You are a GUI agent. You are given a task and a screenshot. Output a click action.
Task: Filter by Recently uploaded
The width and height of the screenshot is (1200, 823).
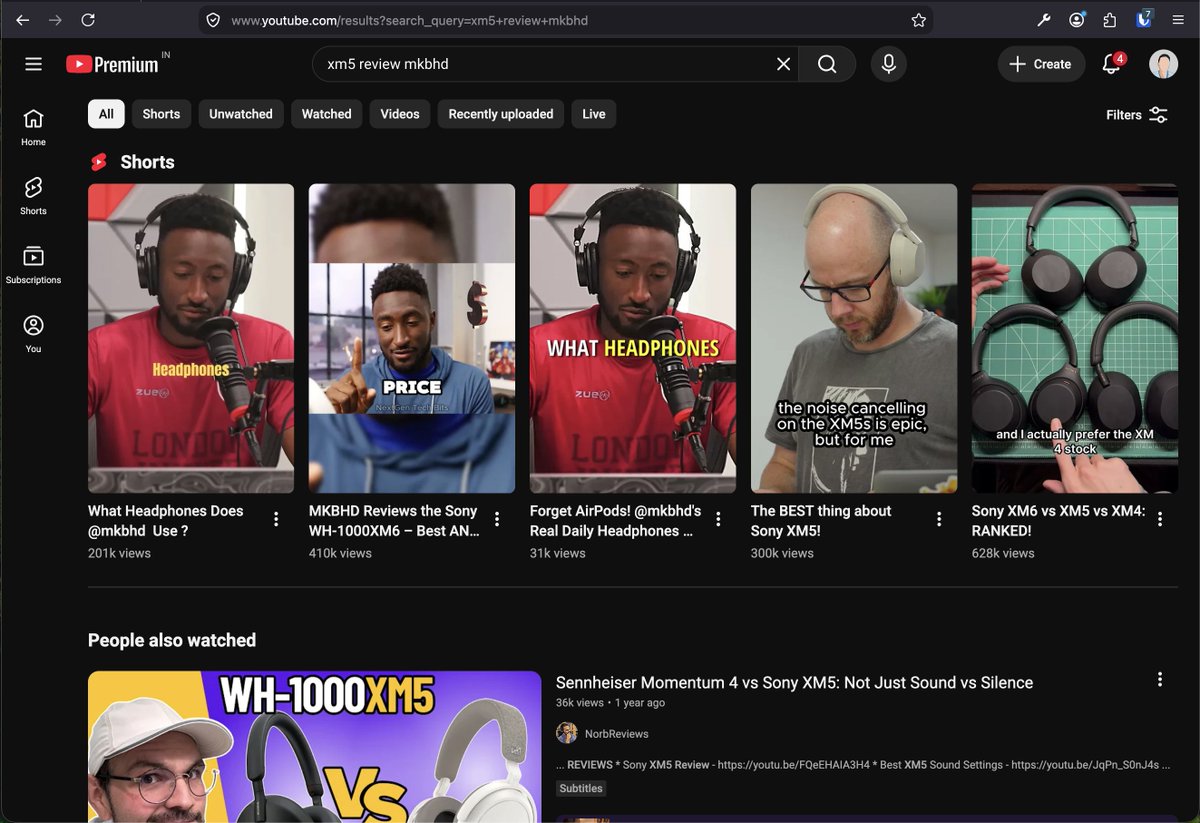click(501, 114)
